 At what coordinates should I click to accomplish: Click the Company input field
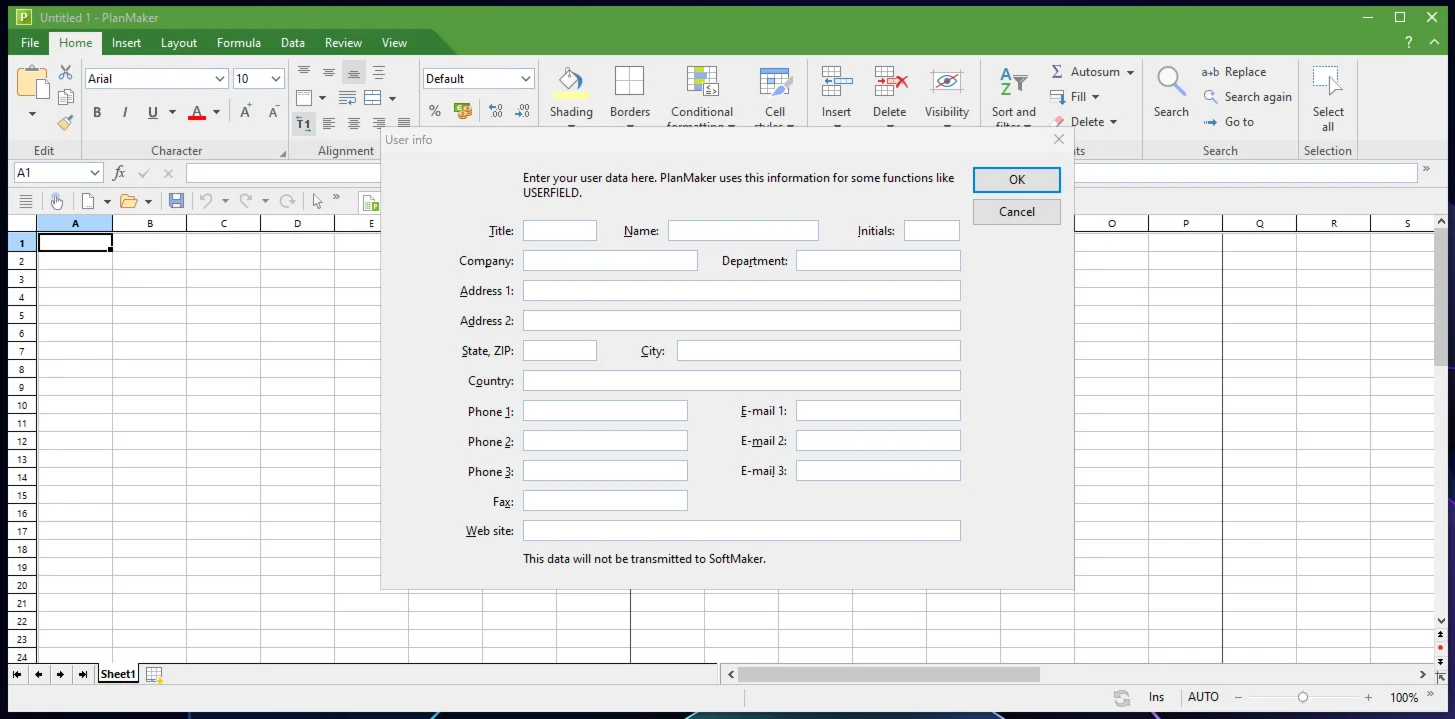(x=610, y=261)
